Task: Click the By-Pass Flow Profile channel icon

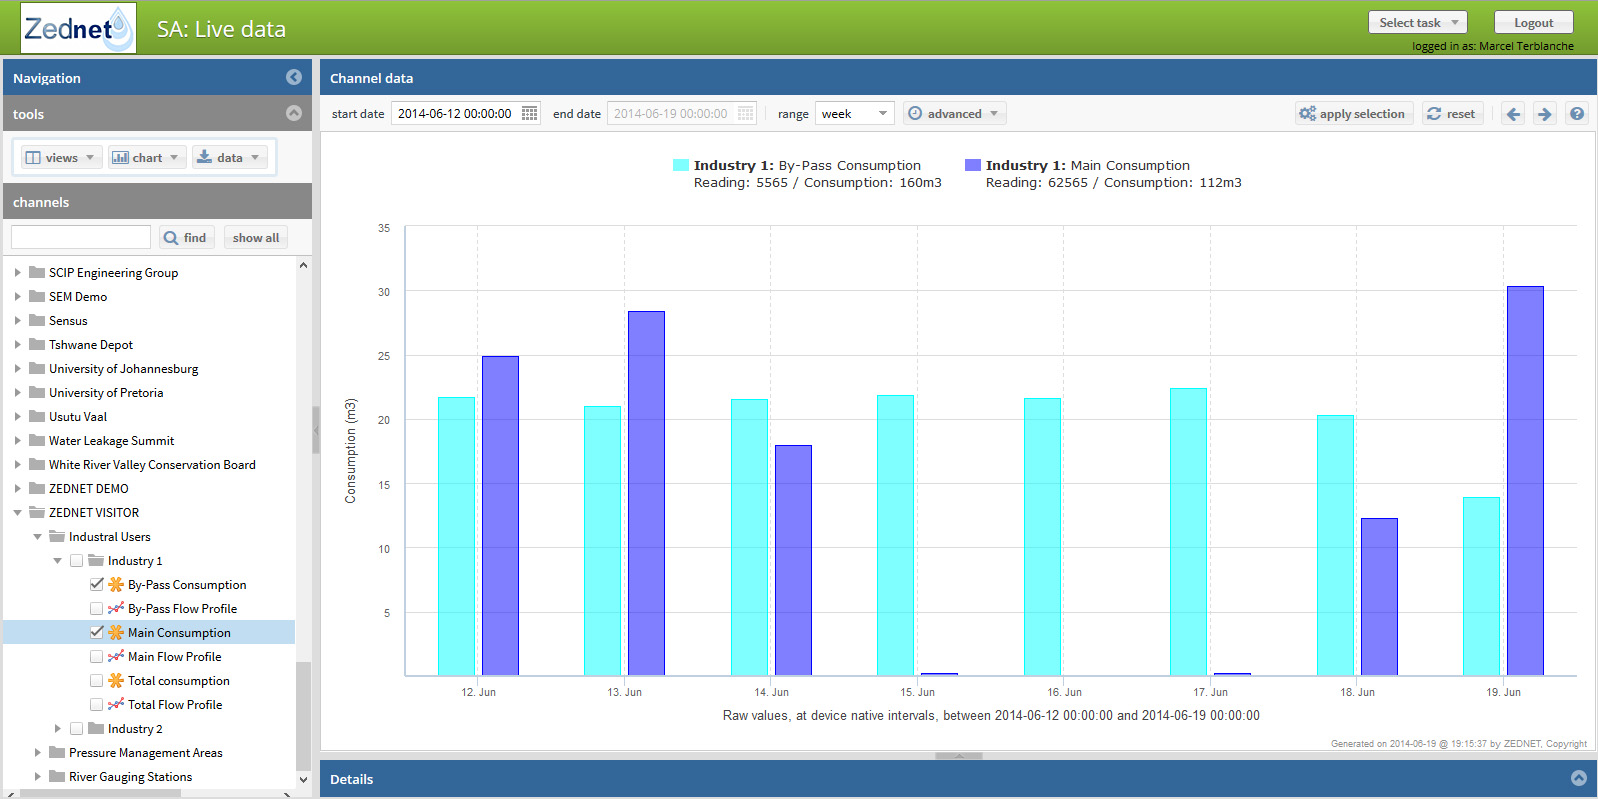Action: [x=116, y=608]
